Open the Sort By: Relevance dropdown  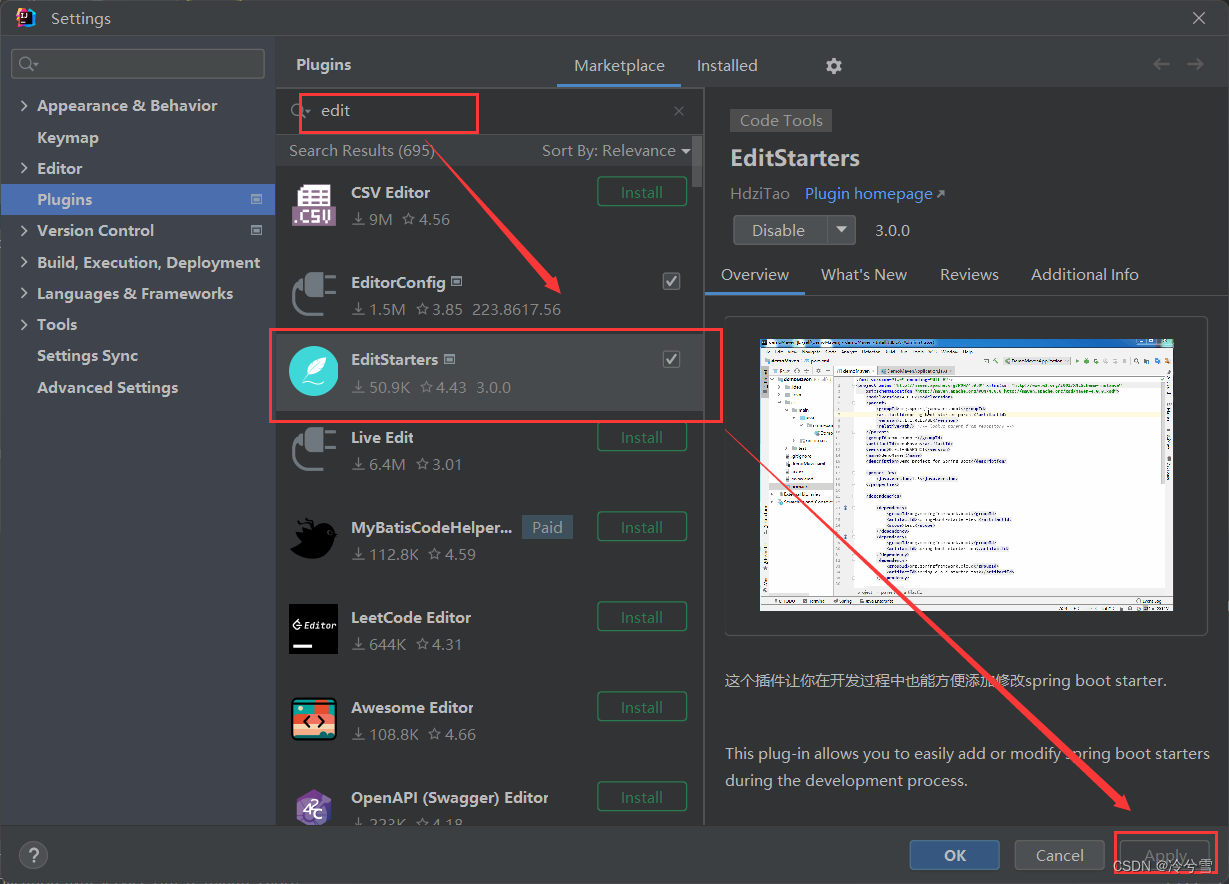click(616, 151)
